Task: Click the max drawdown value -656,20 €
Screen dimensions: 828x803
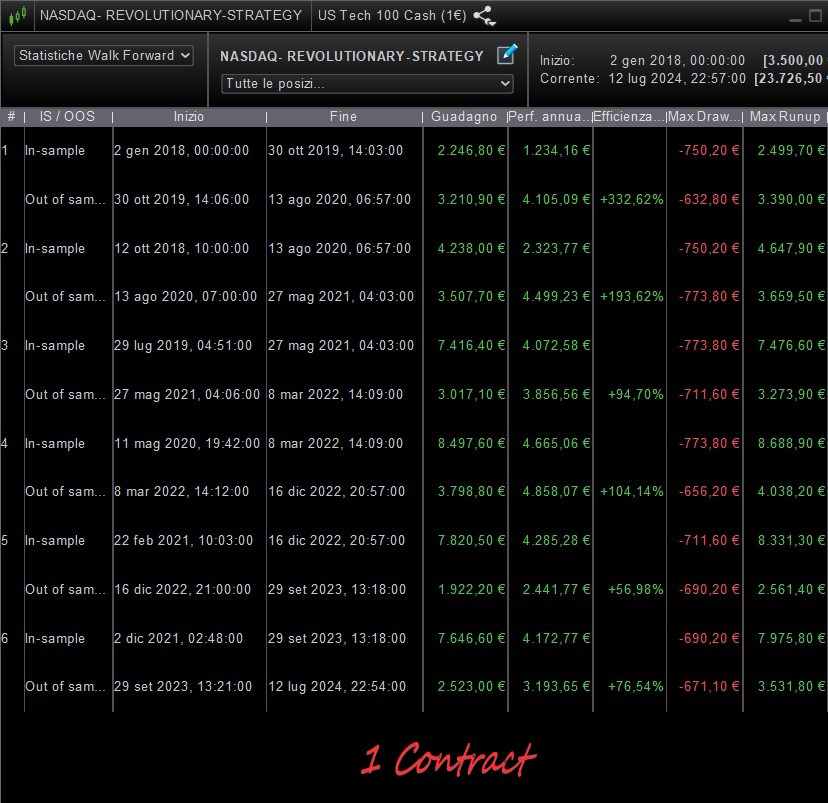Action: coord(709,492)
